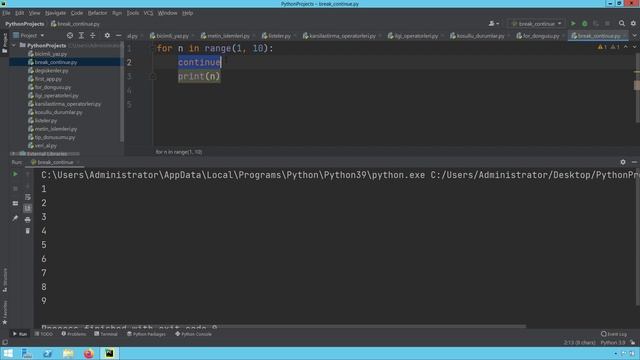This screenshot has height=360, width=640.
Task: Select opened file target icon in Project panel
Action: click(70, 36)
